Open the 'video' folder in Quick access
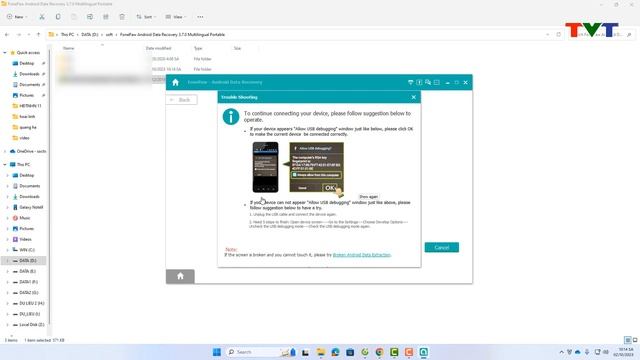640x360 pixels. click(x=24, y=138)
